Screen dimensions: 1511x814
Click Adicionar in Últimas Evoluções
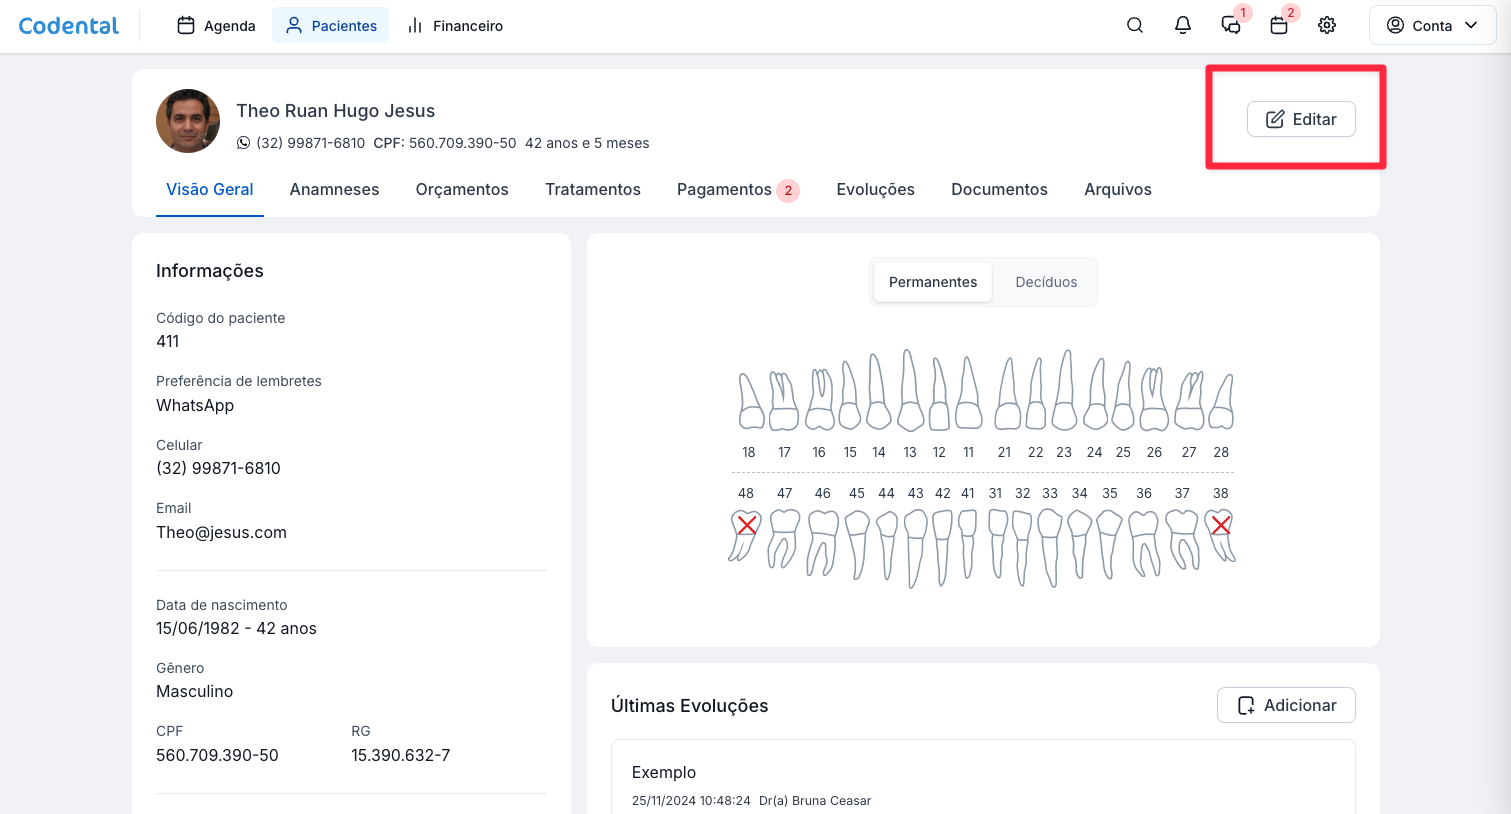[1286, 705]
